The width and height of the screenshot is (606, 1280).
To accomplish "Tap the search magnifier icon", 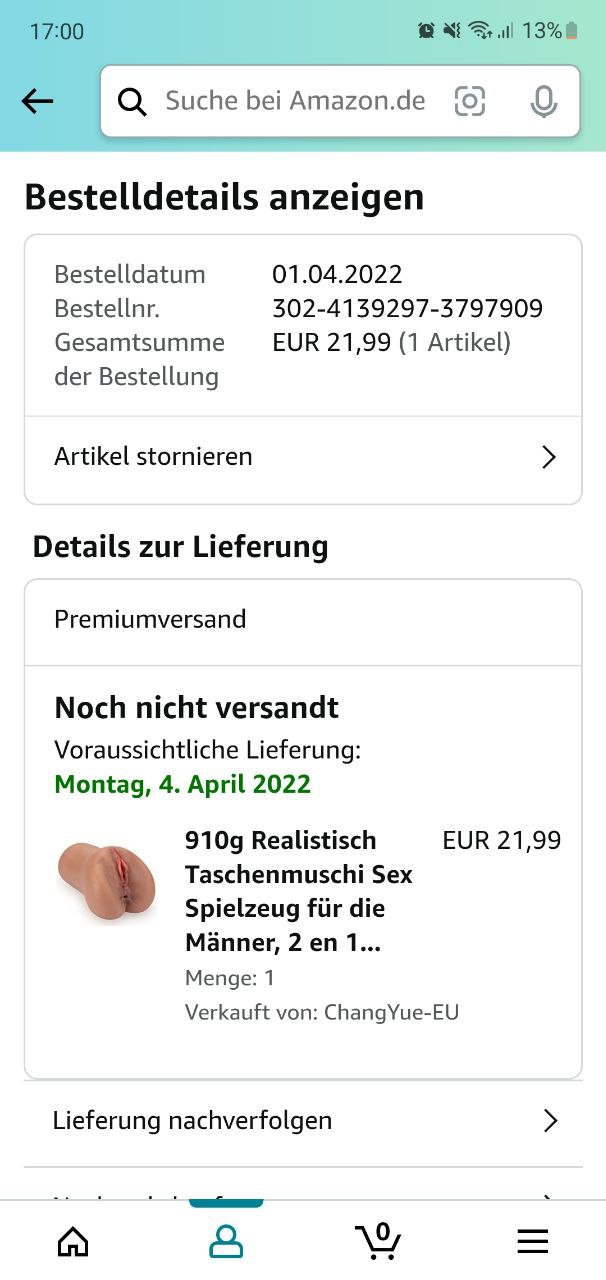I will click(x=132, y=101).
